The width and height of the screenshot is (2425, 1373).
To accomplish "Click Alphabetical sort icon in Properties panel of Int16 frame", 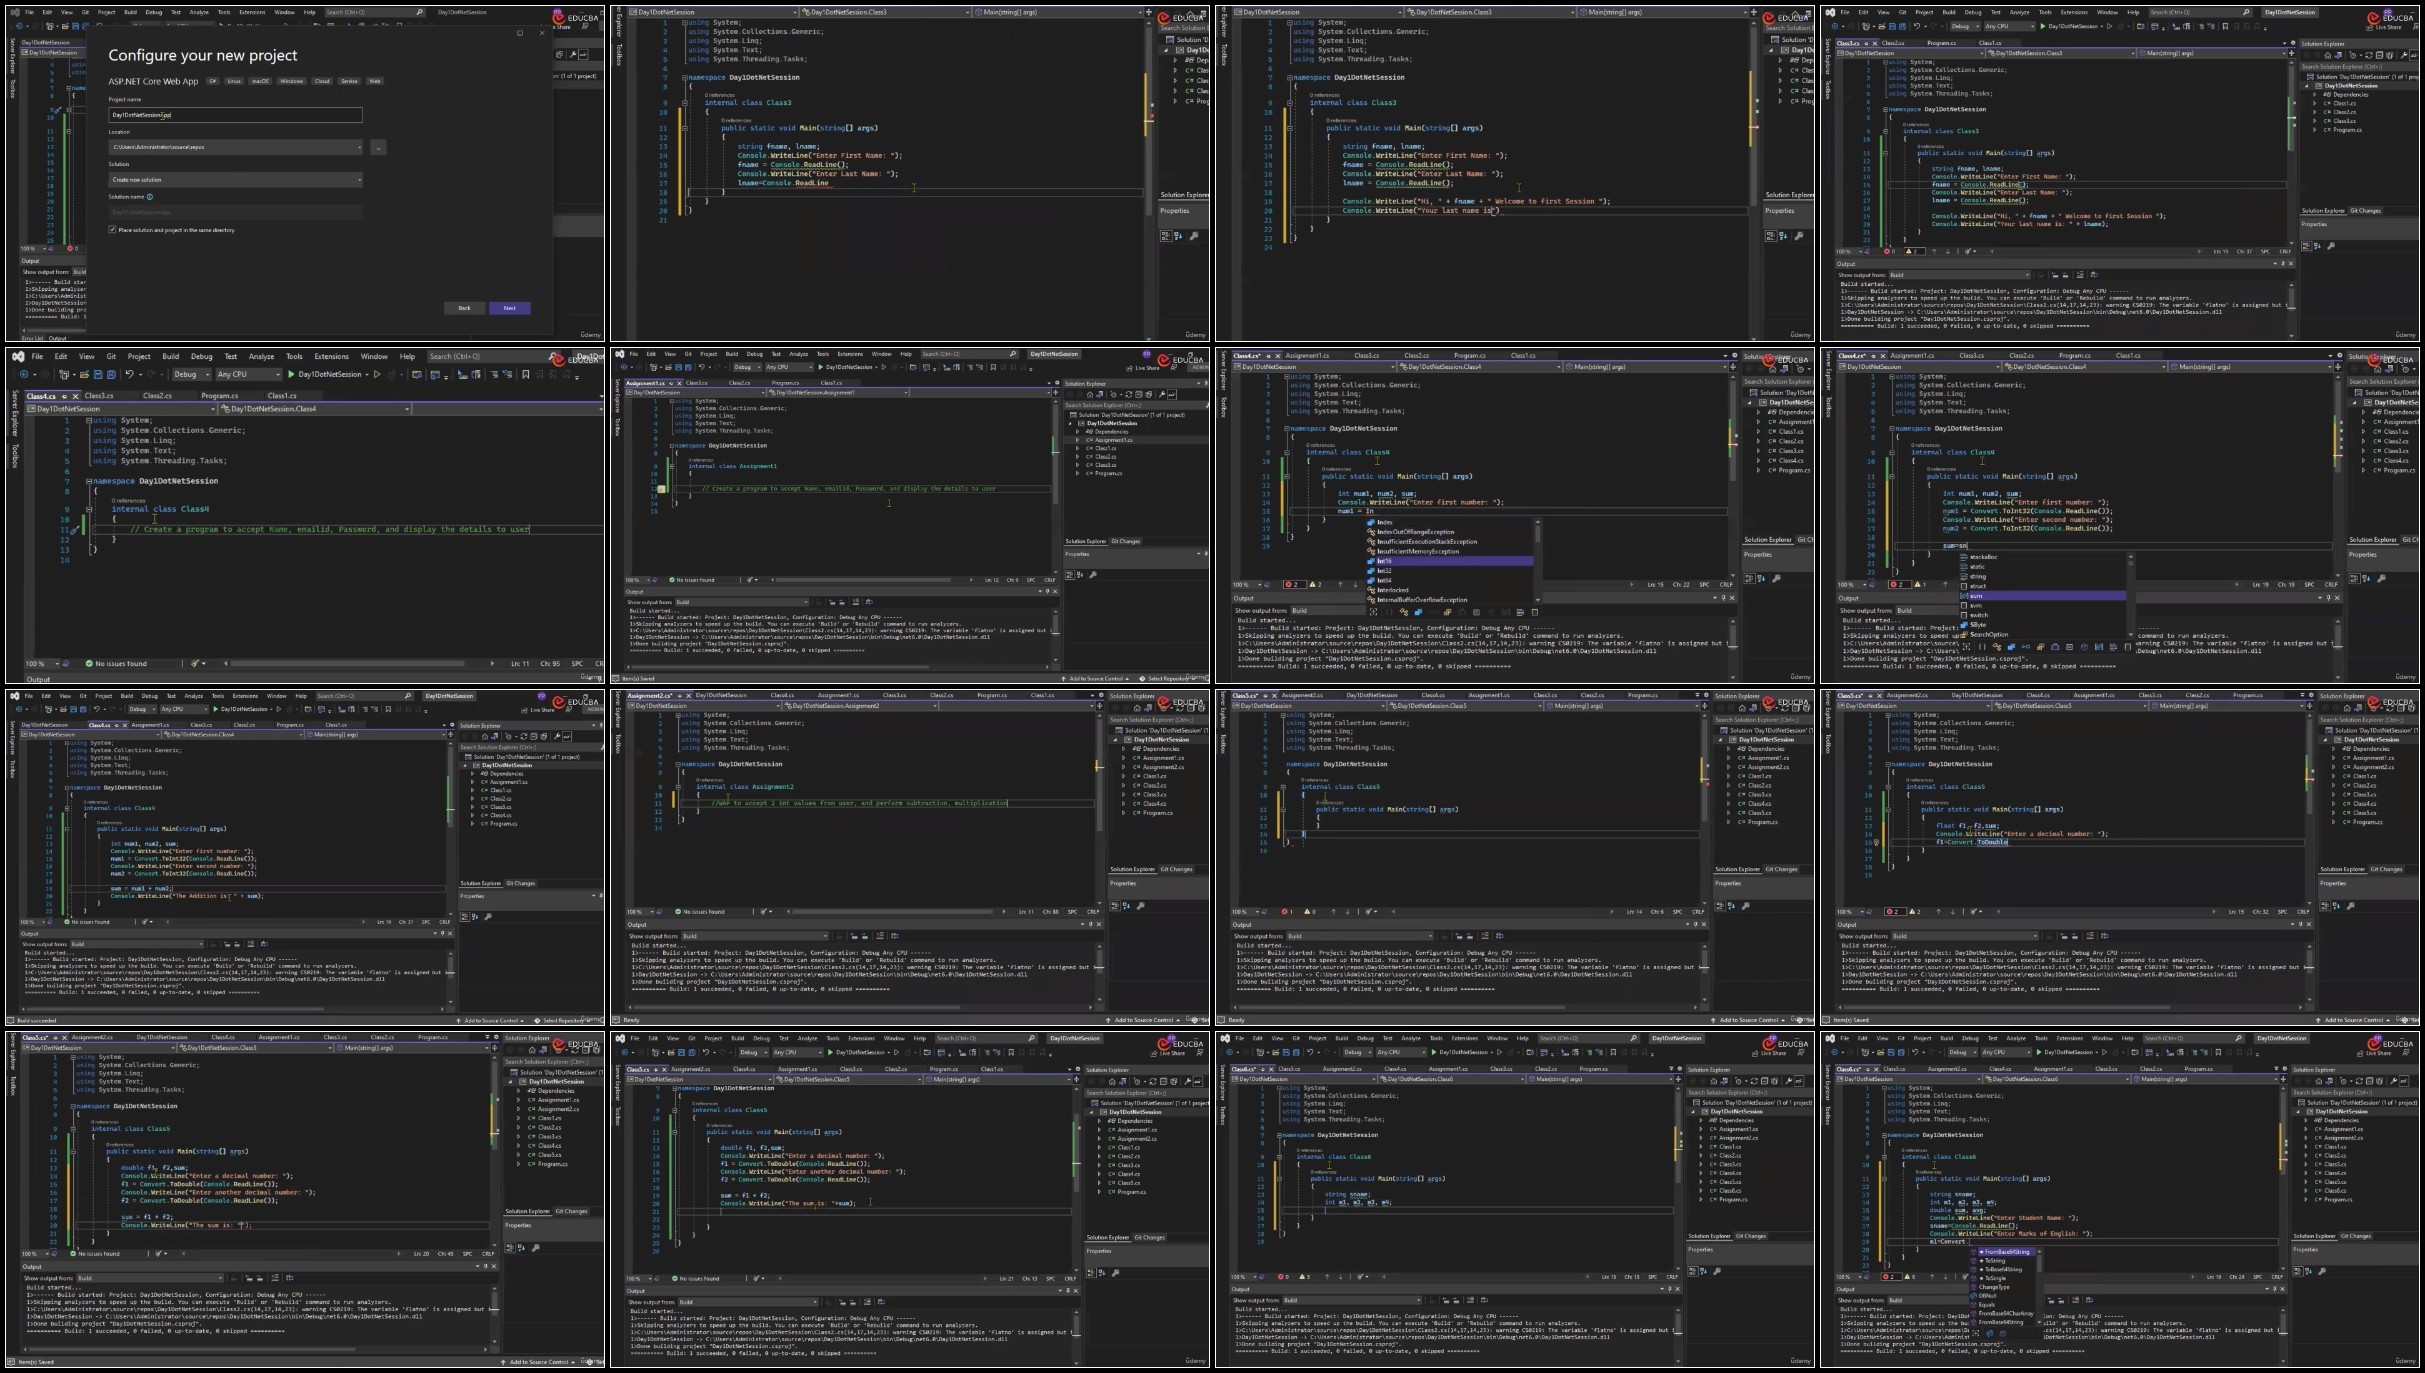I will coord(1761,579).
